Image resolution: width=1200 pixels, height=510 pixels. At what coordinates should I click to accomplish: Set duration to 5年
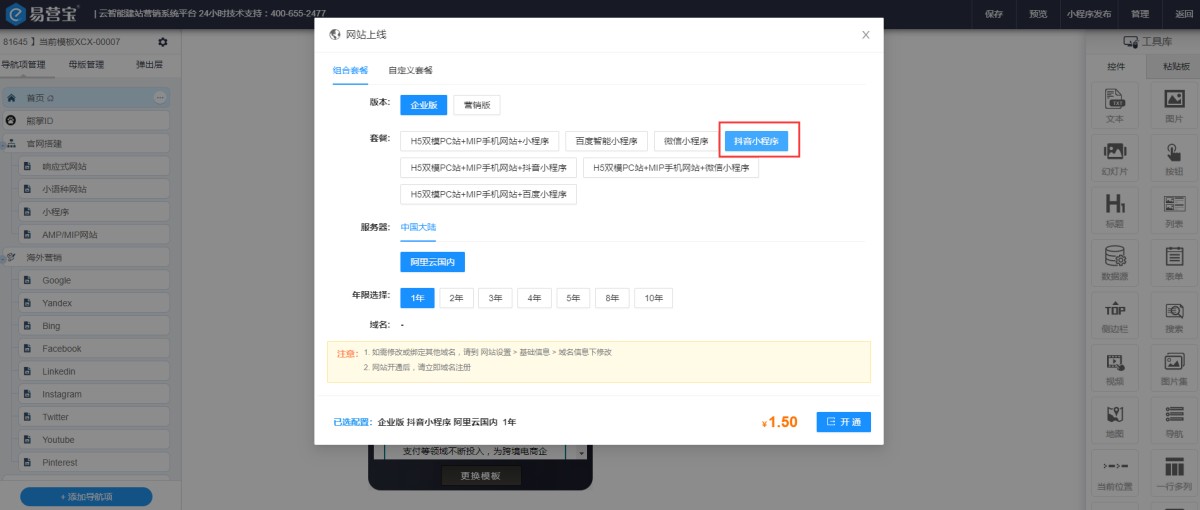(x=573, y=298)
